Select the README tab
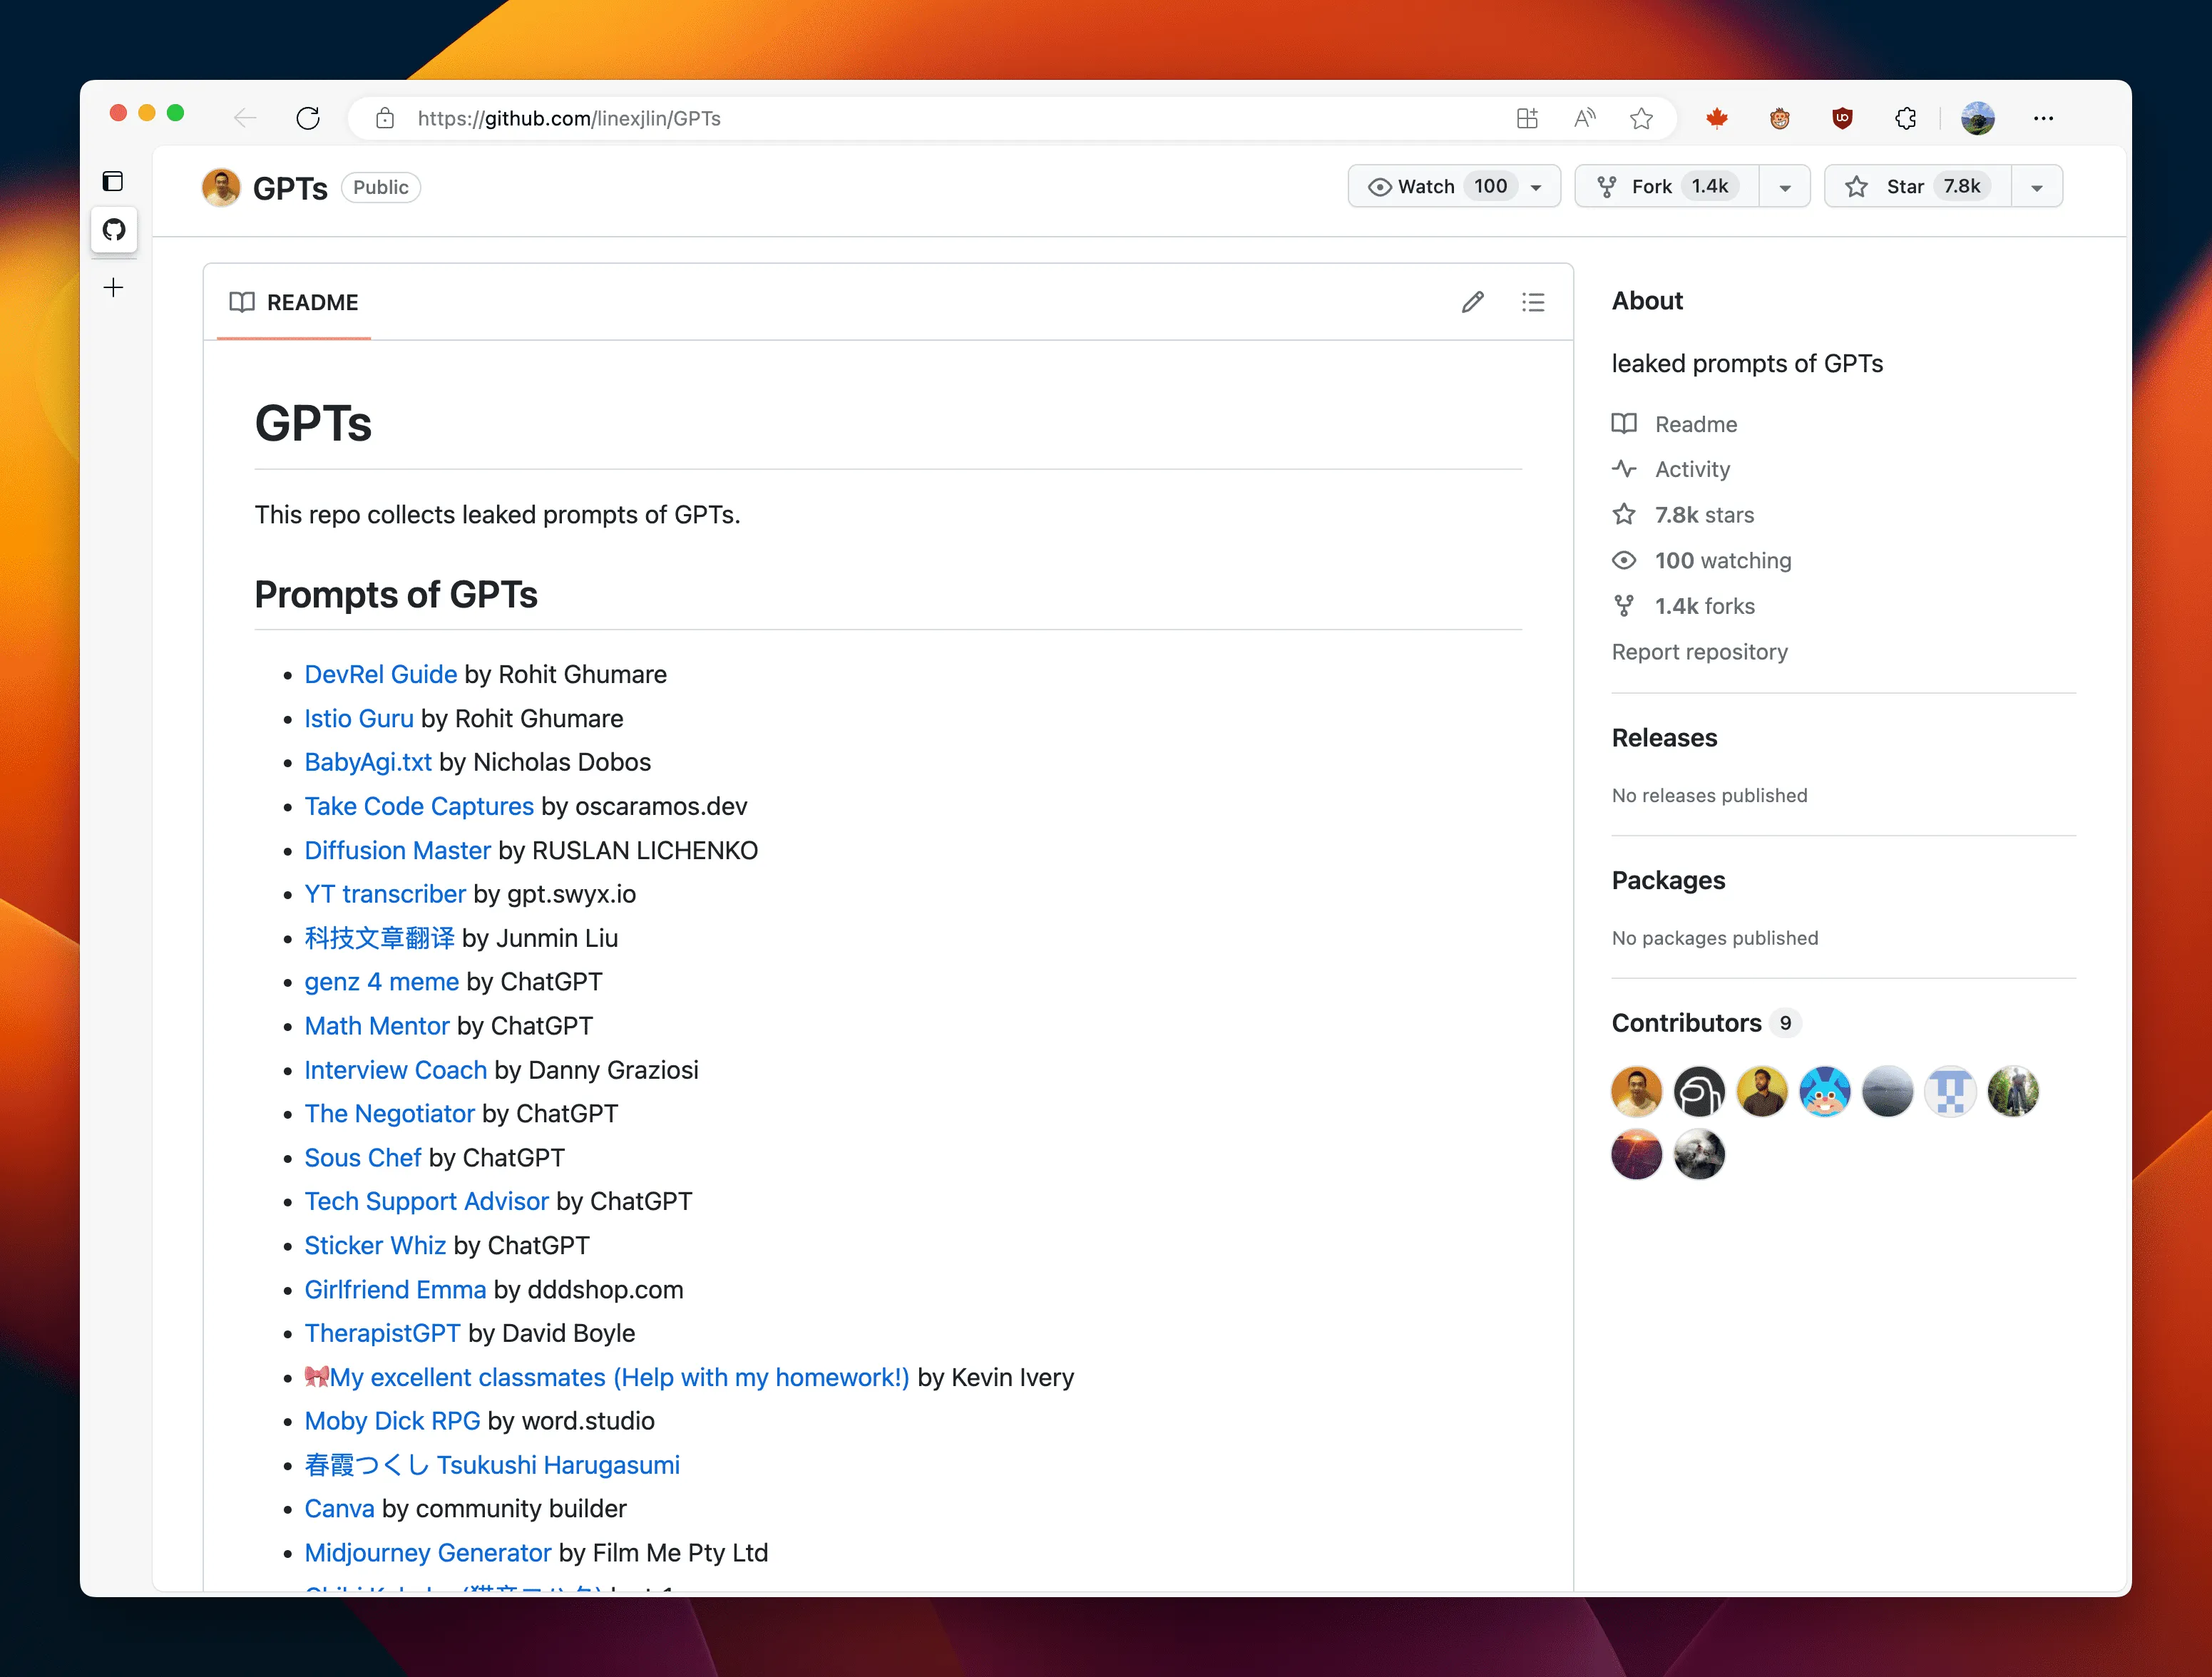Image resolution: width=2212 pixels, height=1677 pixels. (294, 302)
